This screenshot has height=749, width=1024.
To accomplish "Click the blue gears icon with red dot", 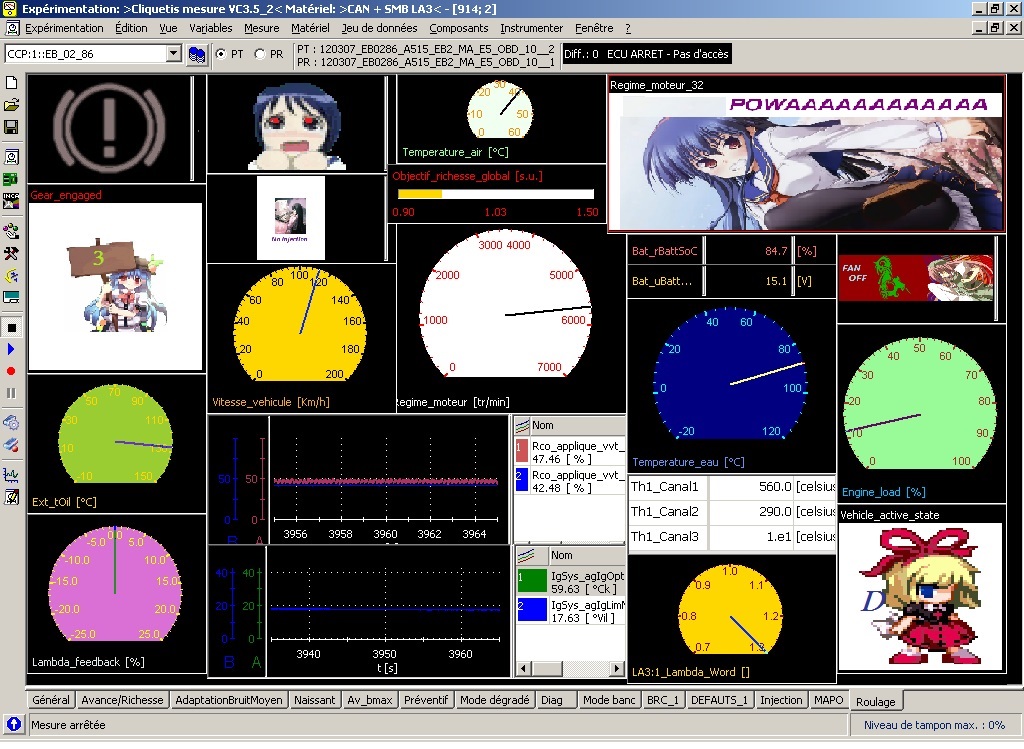I will 11,445.
